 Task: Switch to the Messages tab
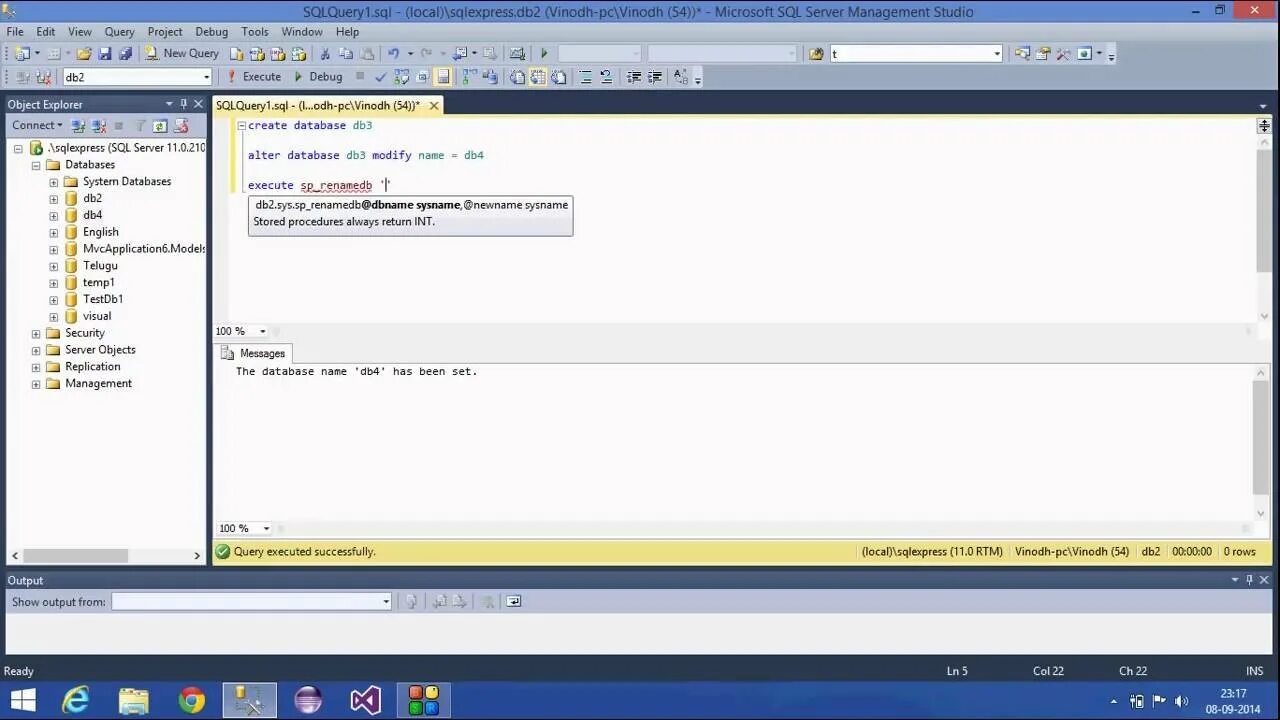(x=261, y=353)
